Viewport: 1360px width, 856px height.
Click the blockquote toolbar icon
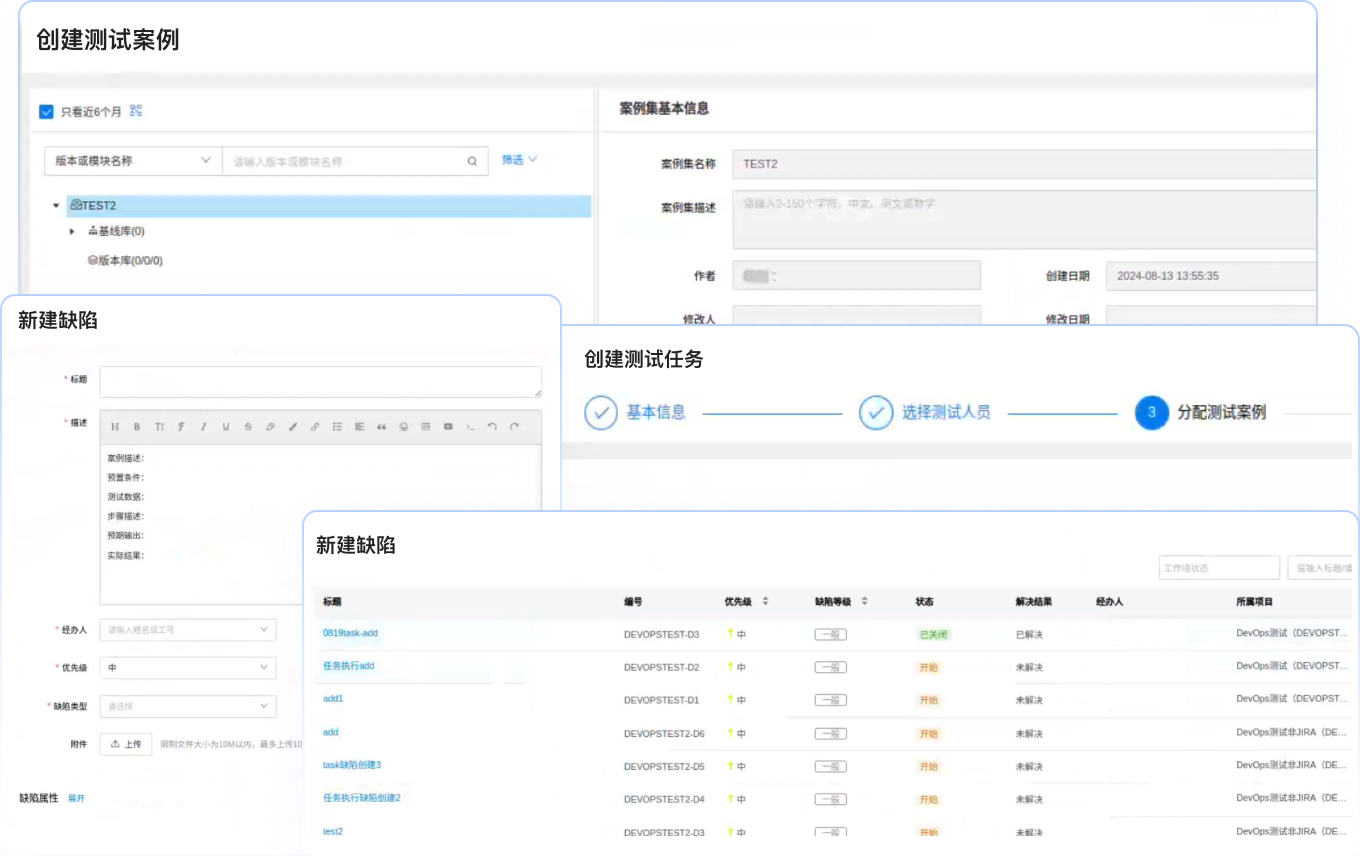[x=381, y=427]
